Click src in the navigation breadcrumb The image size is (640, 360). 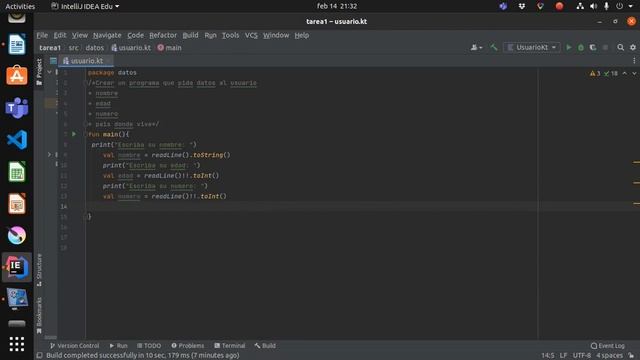(x=73, y=48)
